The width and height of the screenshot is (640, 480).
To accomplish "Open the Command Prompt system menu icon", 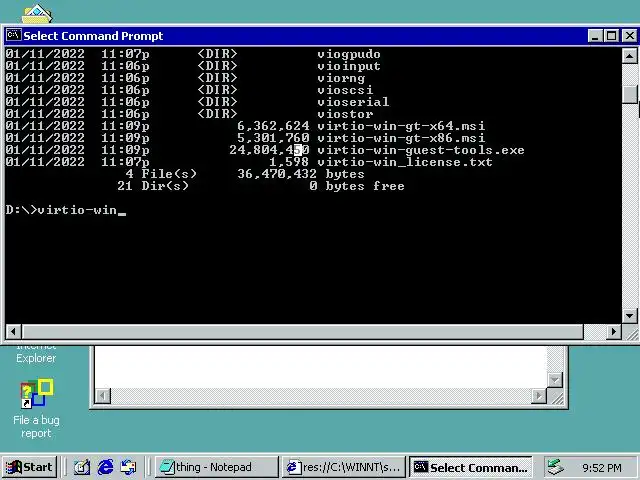I will [13, 36].
